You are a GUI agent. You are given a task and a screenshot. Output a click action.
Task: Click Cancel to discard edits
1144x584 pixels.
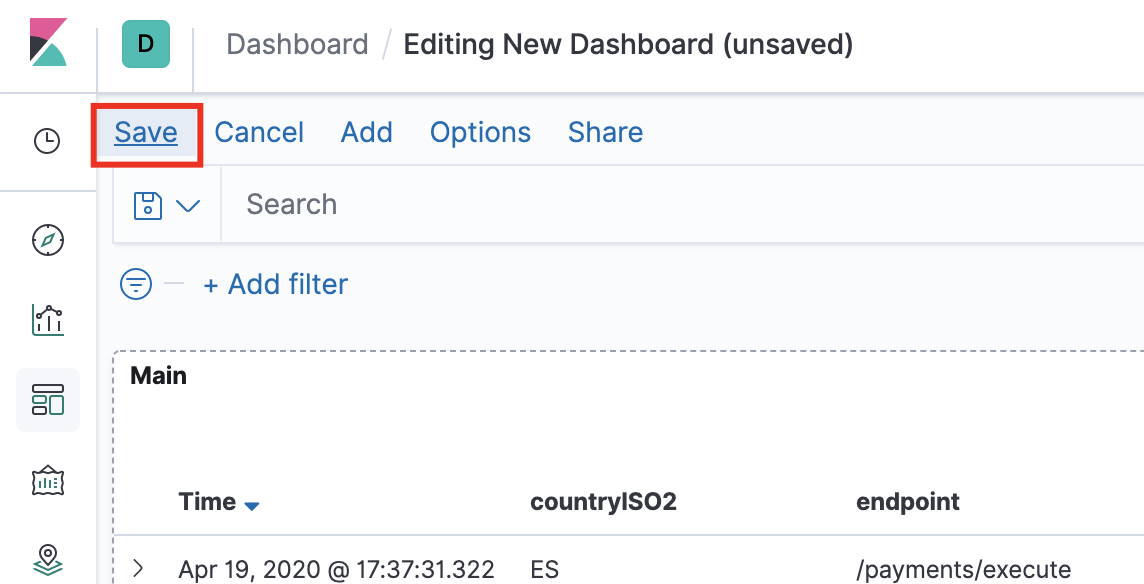pyautogui.click(x=259, y=133)
